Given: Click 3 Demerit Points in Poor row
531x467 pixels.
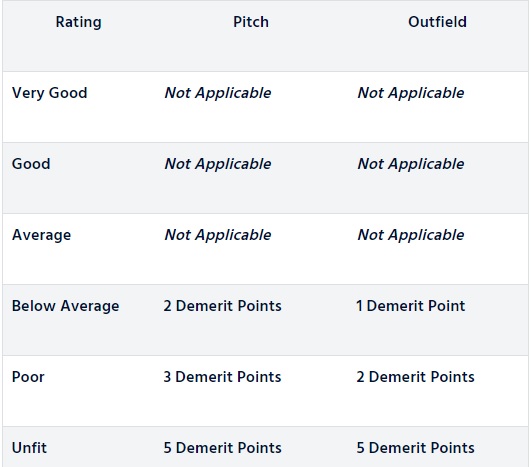Looking at the screenshot, I should pyautogui.click(x=222, y=377).
